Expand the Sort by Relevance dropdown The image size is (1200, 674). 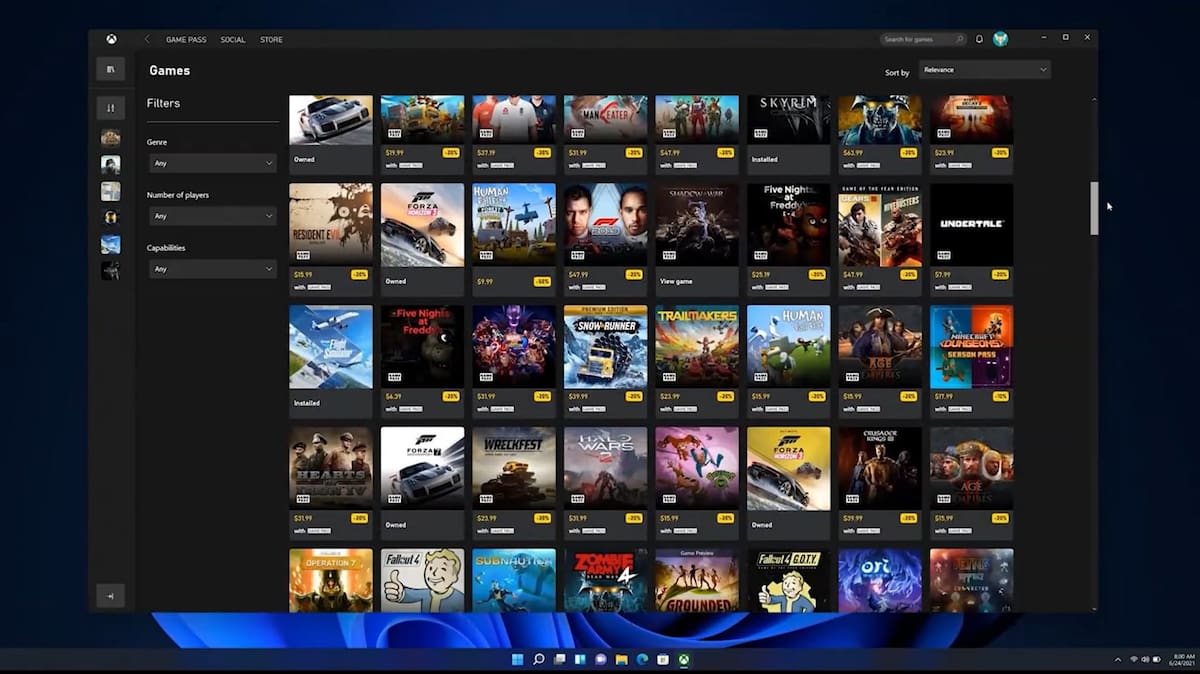pyautogui.click(x=984, y=70)
